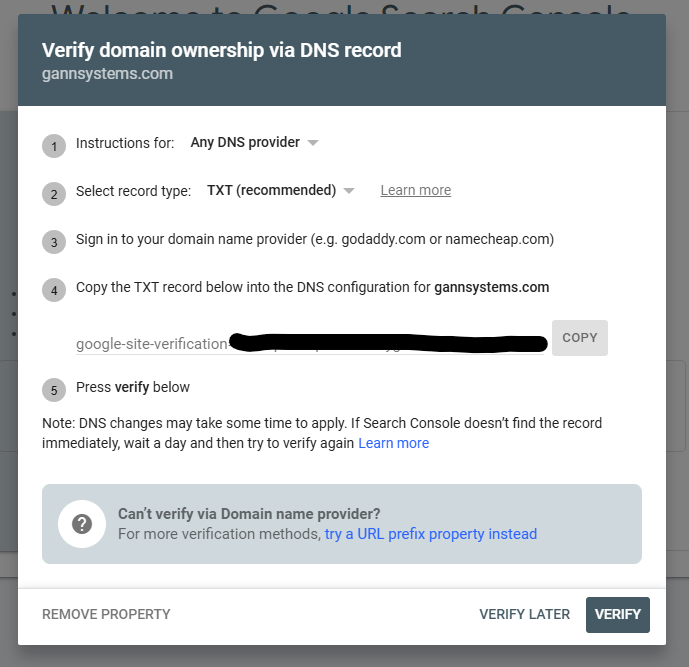Expand the record type dropdown arrow
The height and width of the screenshot is (667, 689).
click(x=349, y=191)
